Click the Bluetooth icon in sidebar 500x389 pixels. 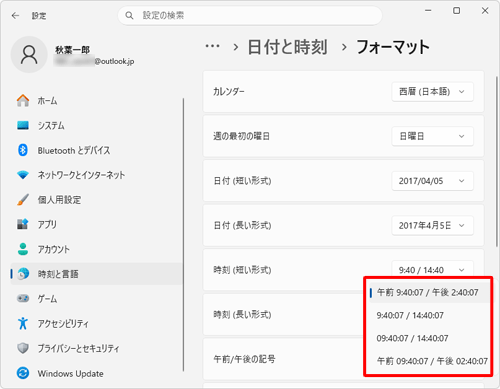(23, 150)
